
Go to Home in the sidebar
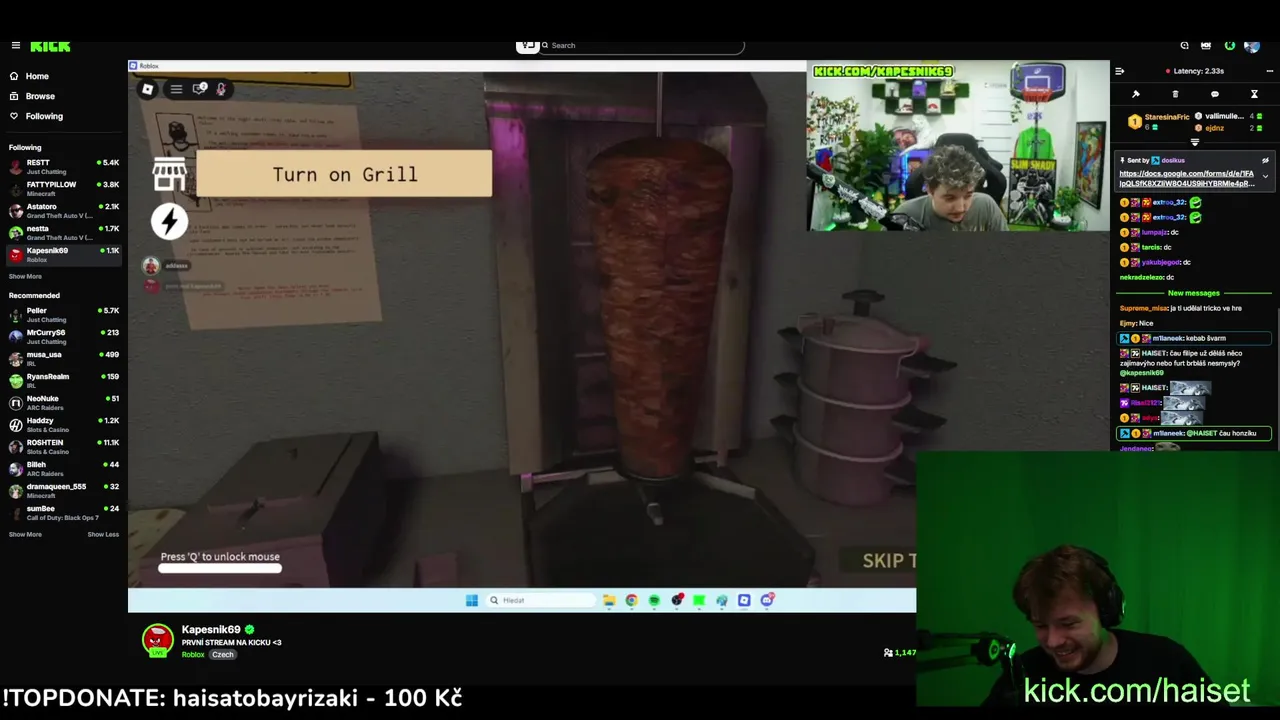pos(36,76)
